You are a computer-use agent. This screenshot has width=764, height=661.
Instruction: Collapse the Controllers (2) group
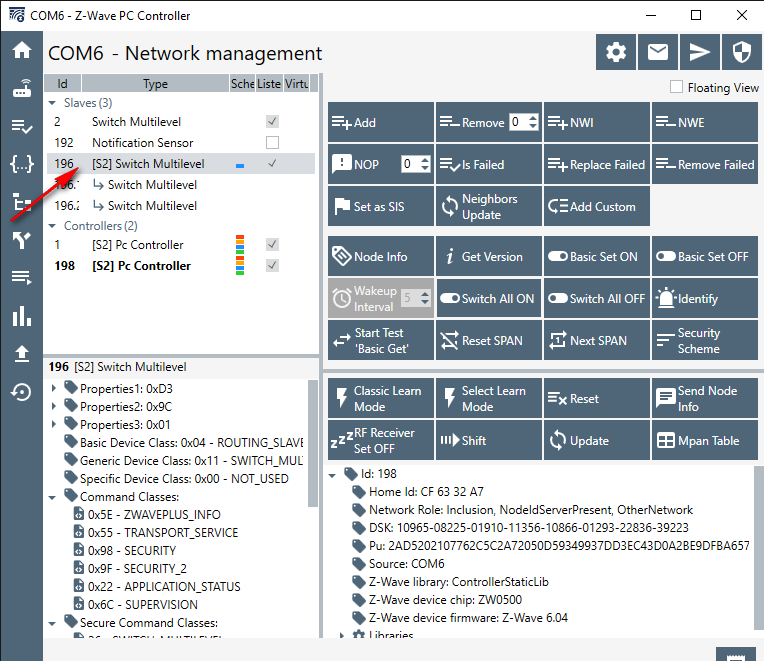(x=52, y=226)
